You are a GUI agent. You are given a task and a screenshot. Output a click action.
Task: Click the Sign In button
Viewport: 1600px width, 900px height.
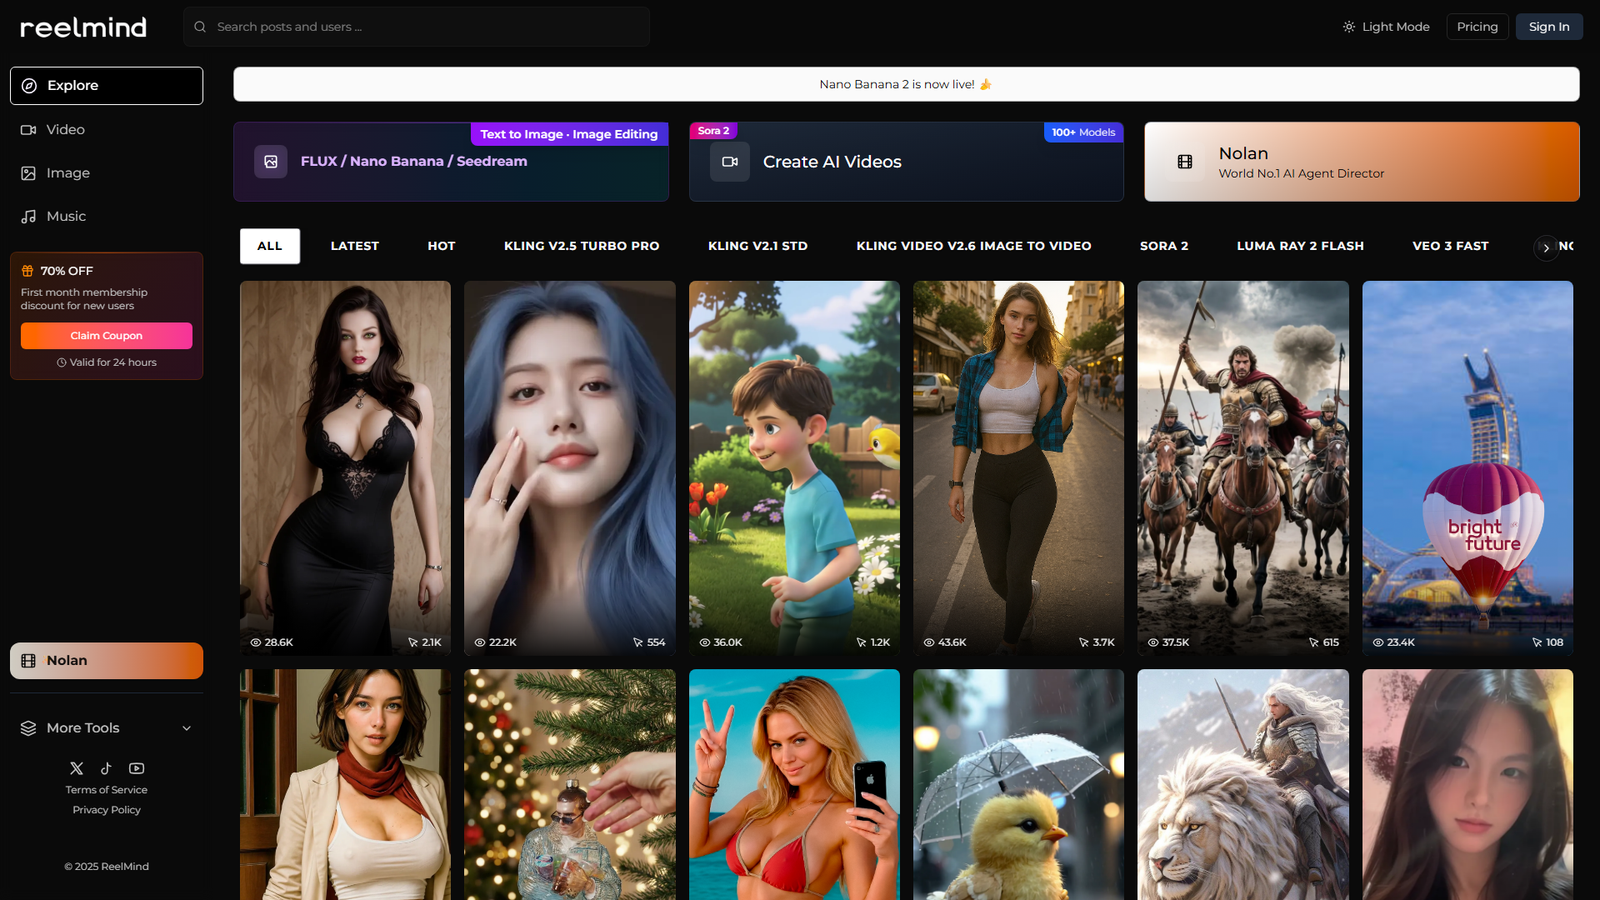(1549, 26)
